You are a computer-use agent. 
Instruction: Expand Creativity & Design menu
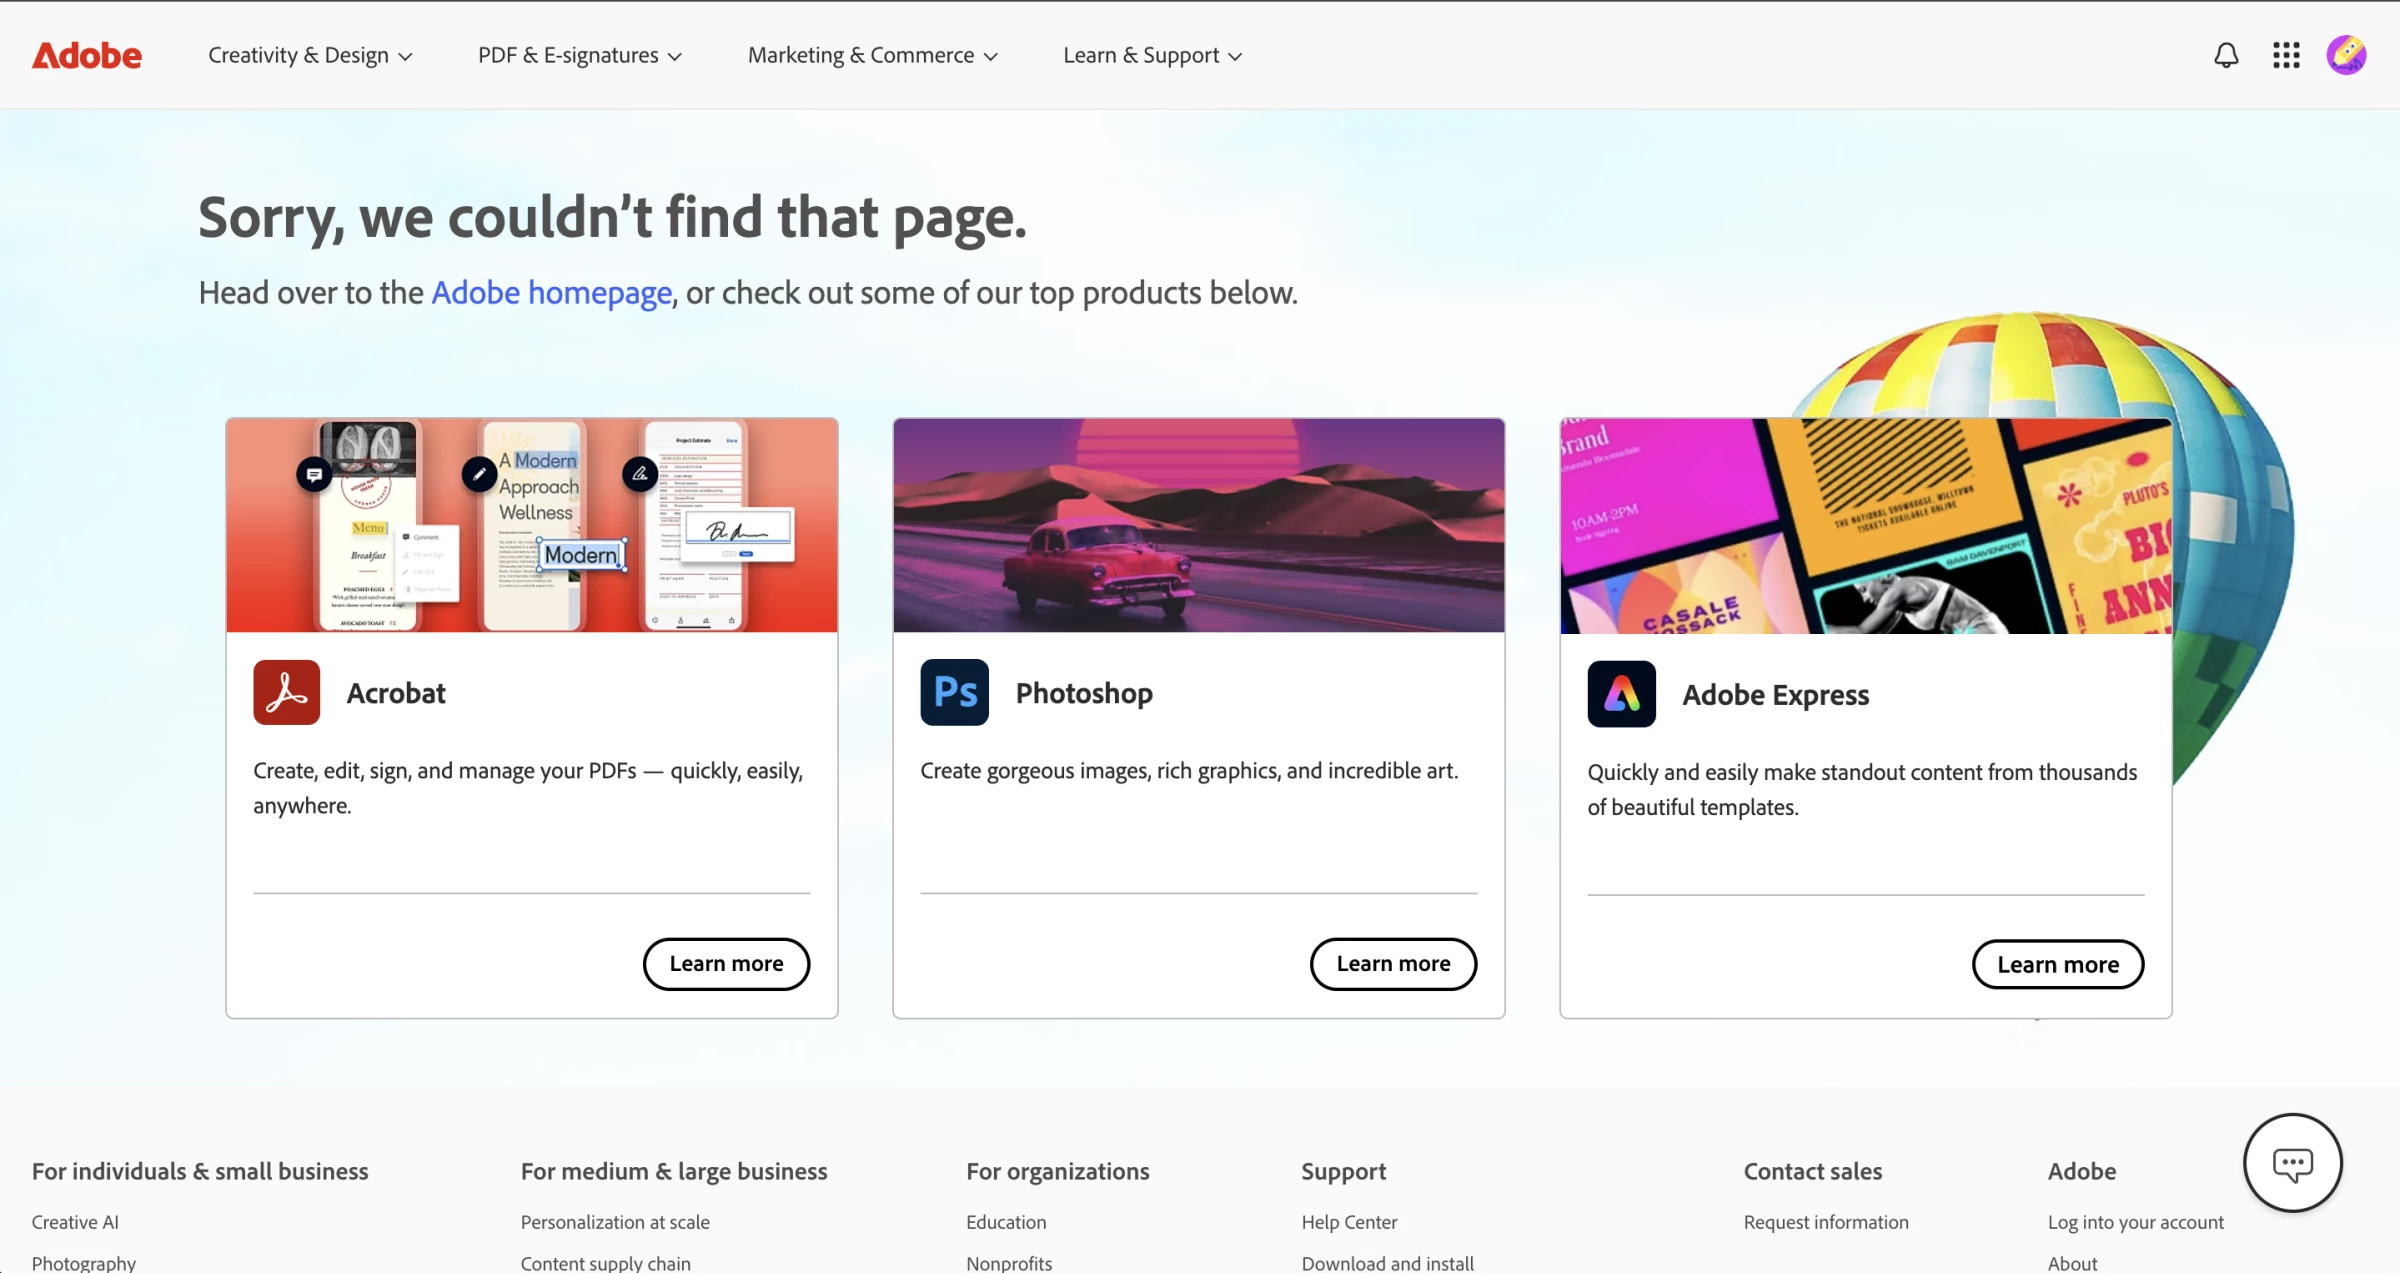coord(310,55)
